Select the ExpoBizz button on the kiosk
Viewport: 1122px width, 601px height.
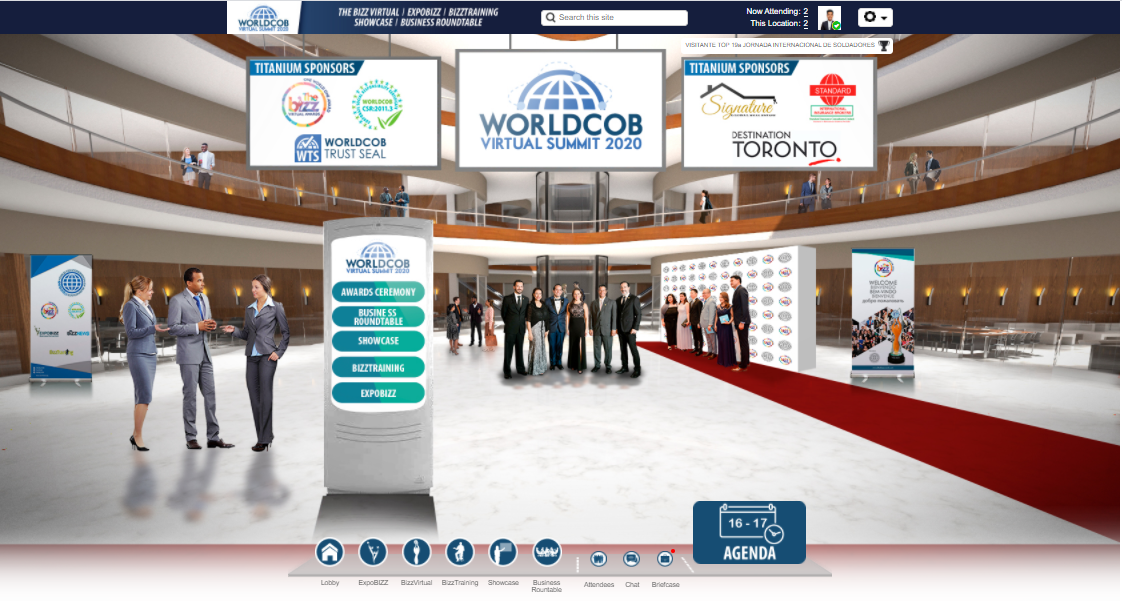(x=378, y=393)
